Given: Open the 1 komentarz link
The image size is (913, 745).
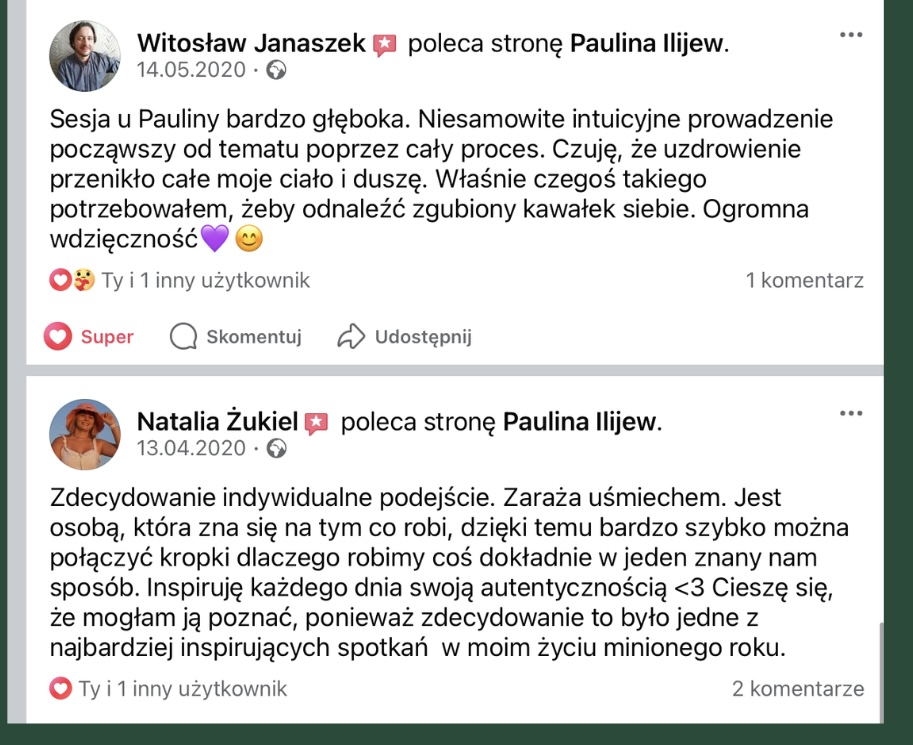Looking at the screenshot, I should coord(804,281).
